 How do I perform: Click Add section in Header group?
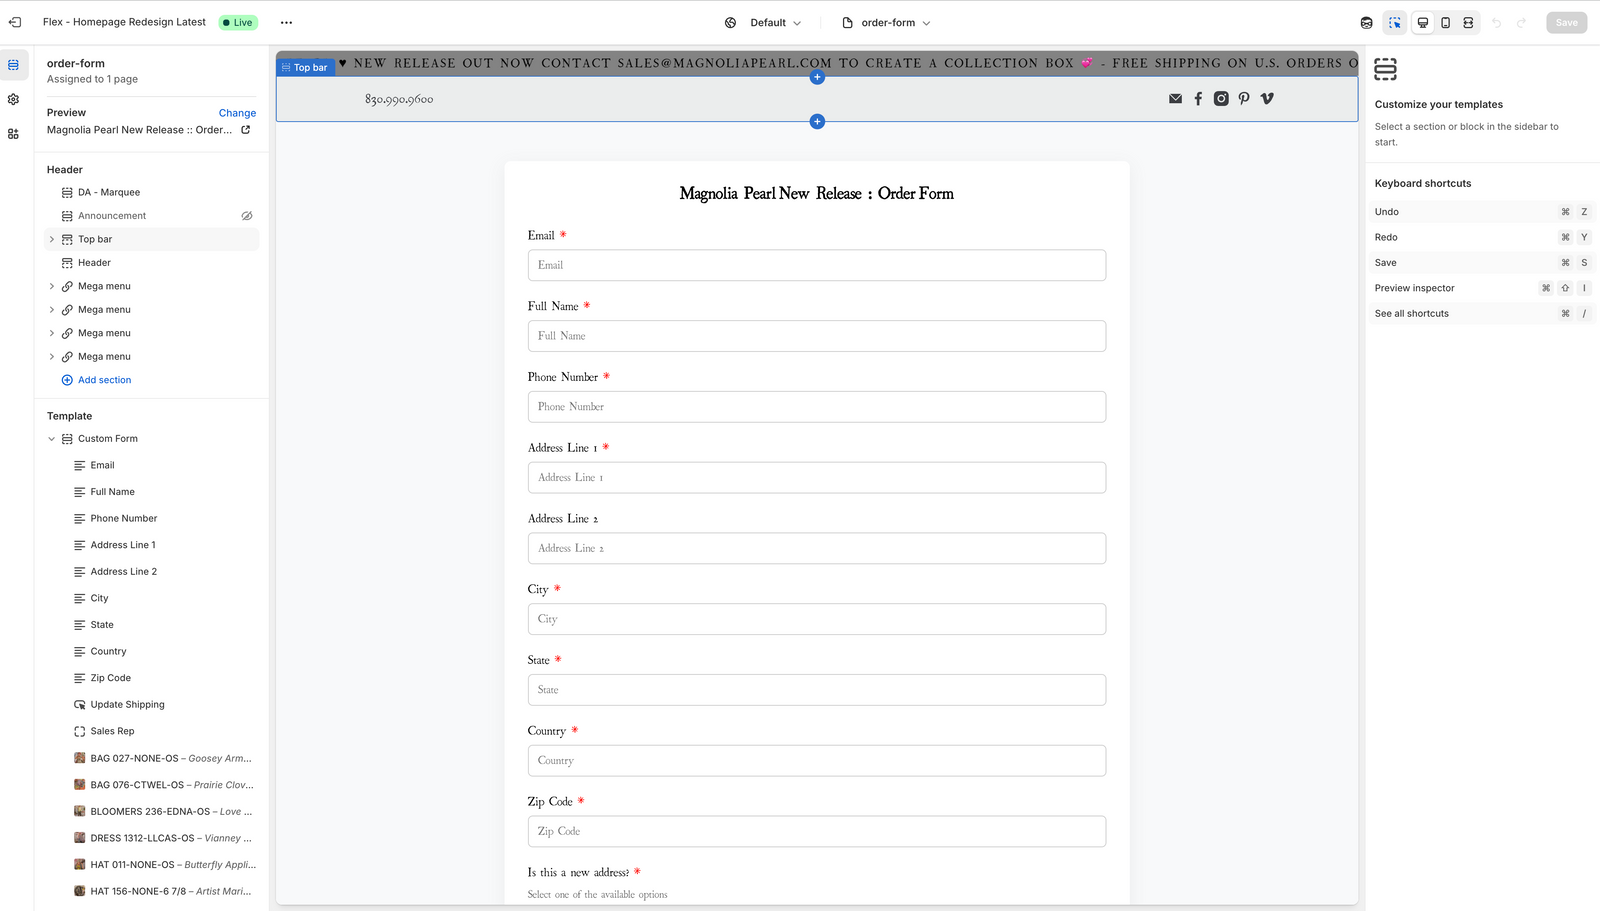(x=104, y=380)
